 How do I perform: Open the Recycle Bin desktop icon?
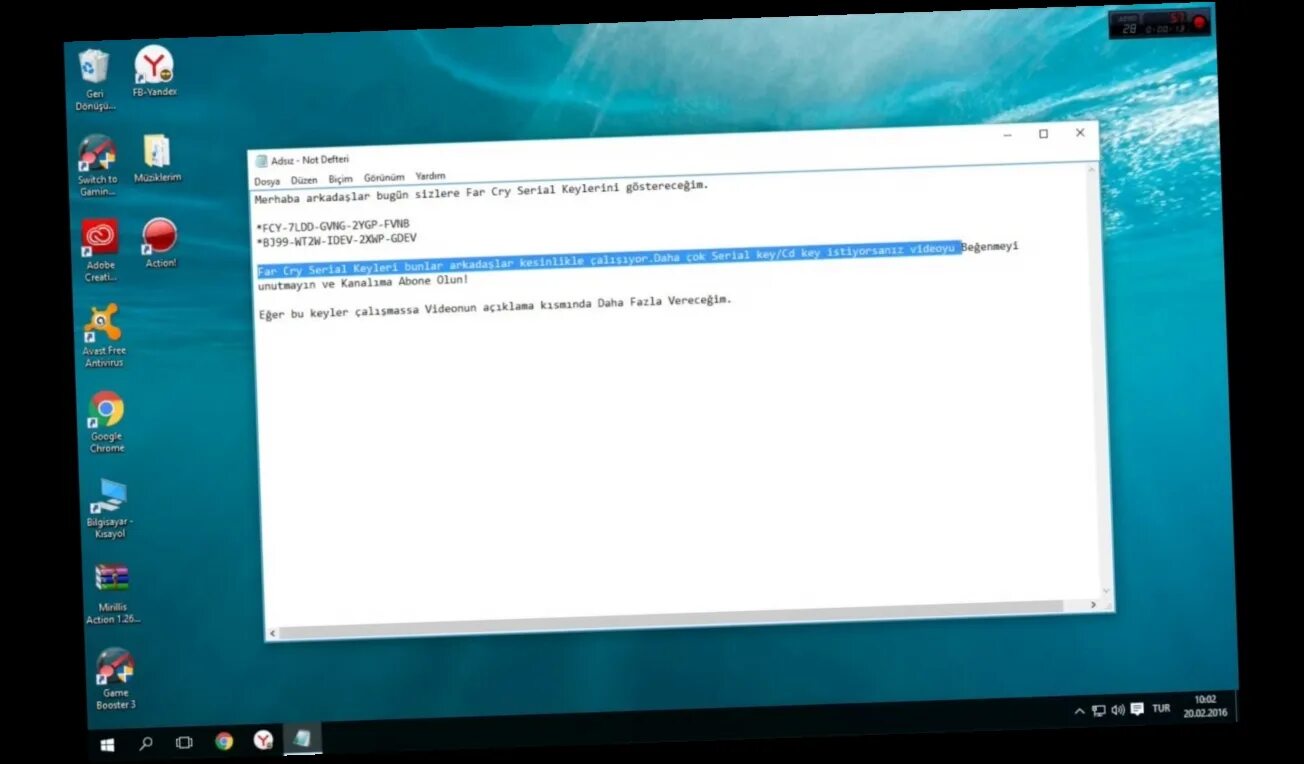click(95, 79)
